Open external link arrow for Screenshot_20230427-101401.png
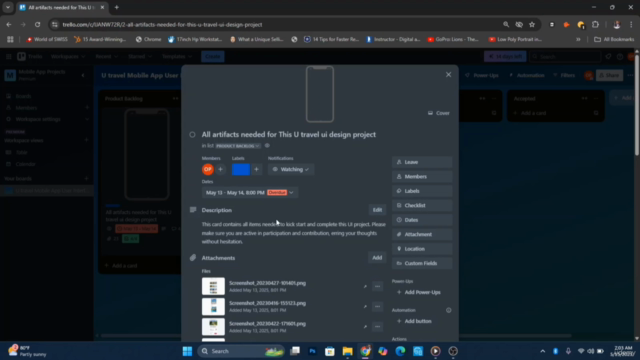The height and width of the screenshot is (360, 640). click(365, 287)
